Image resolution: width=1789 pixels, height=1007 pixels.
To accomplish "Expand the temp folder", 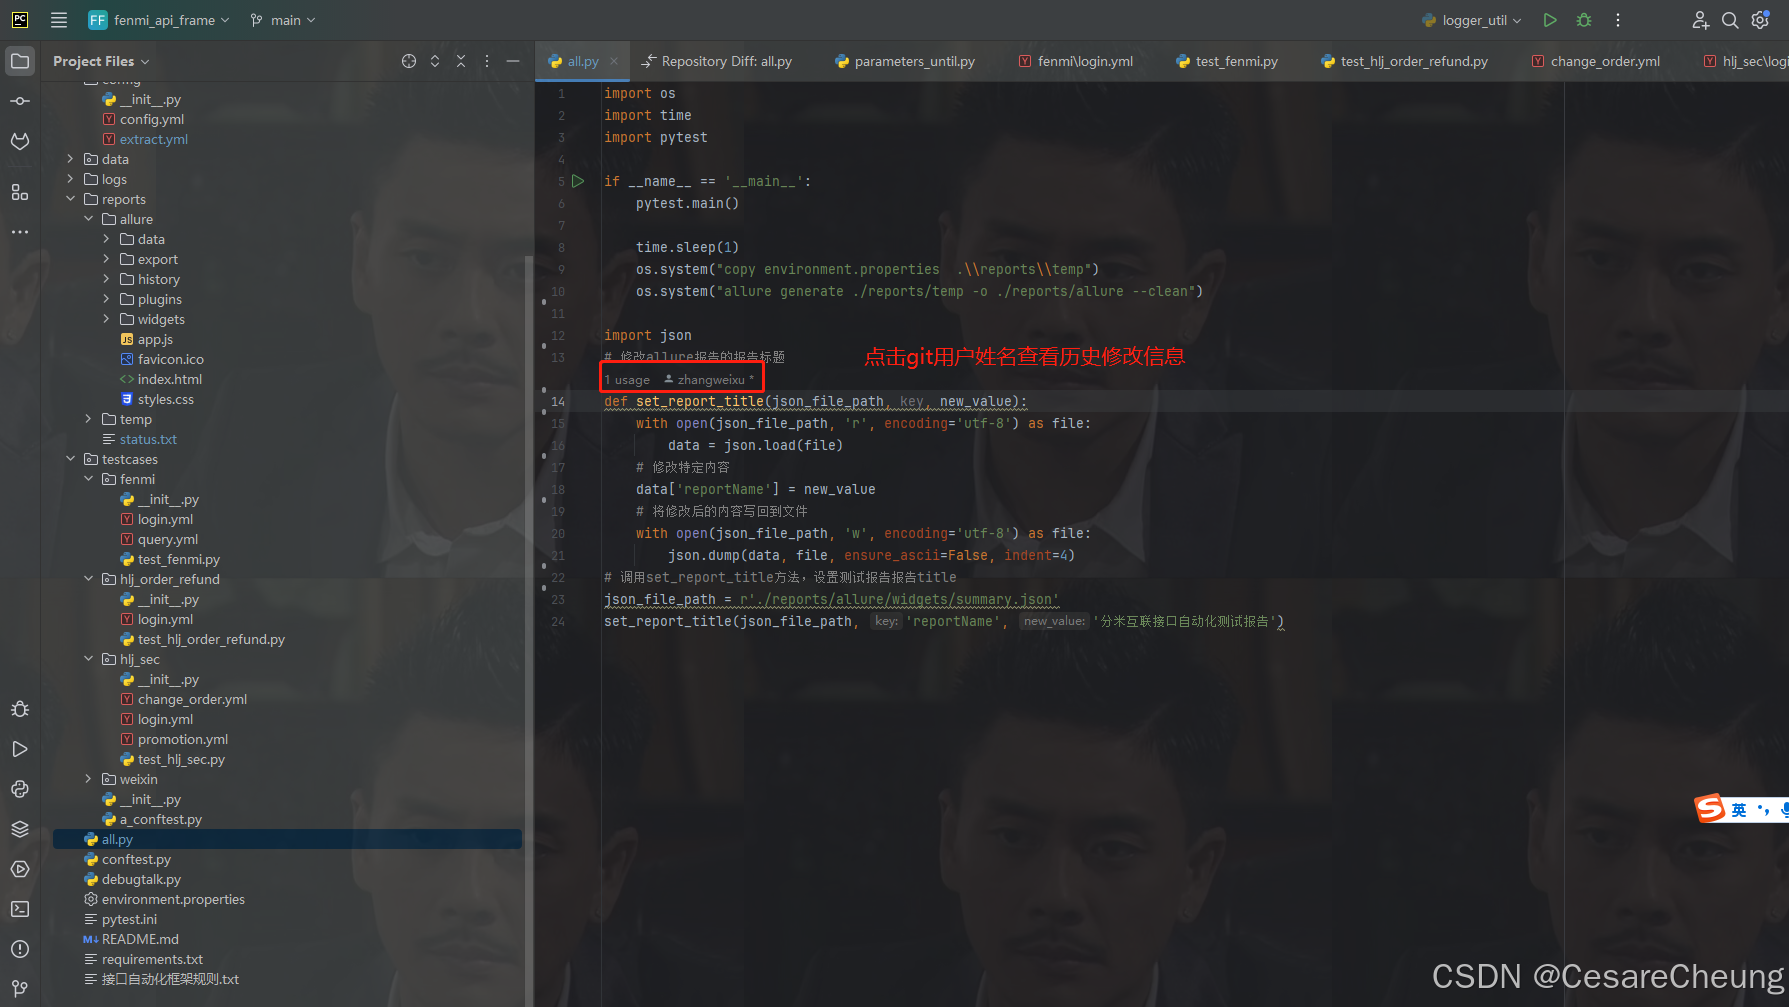I will pos(88,419).
